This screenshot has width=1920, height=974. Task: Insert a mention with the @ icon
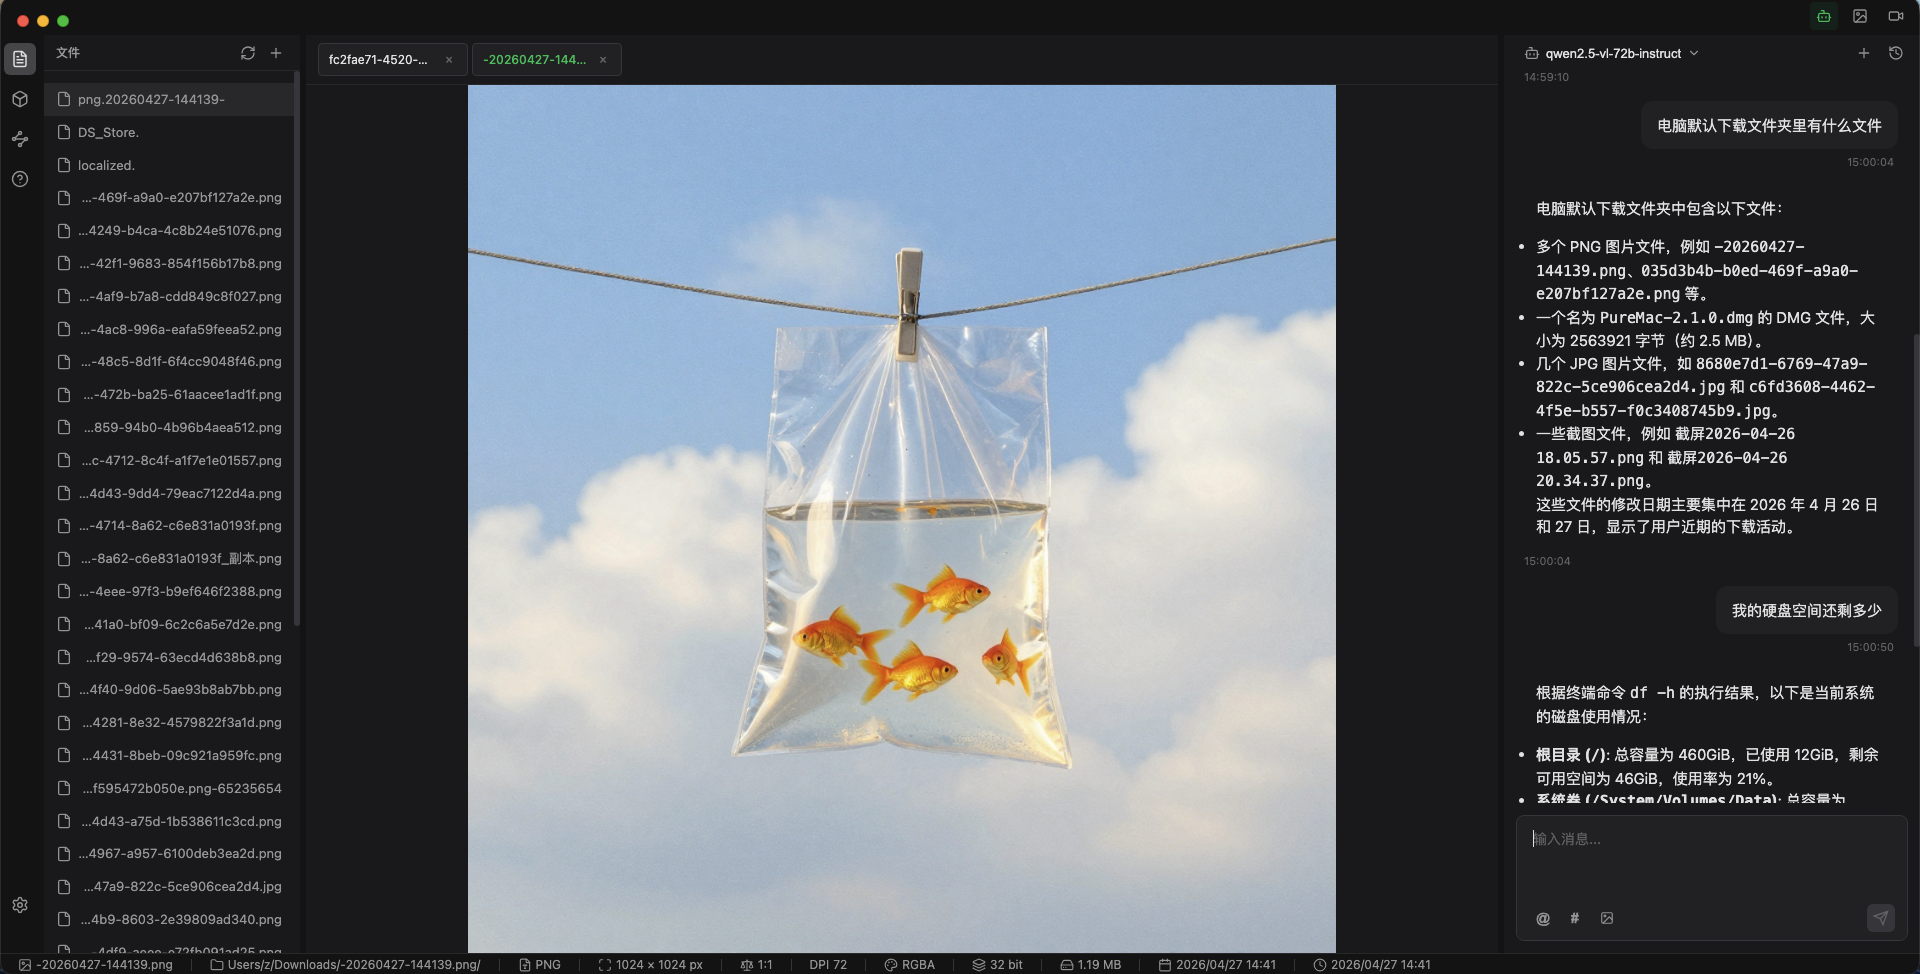point(1543,918)
